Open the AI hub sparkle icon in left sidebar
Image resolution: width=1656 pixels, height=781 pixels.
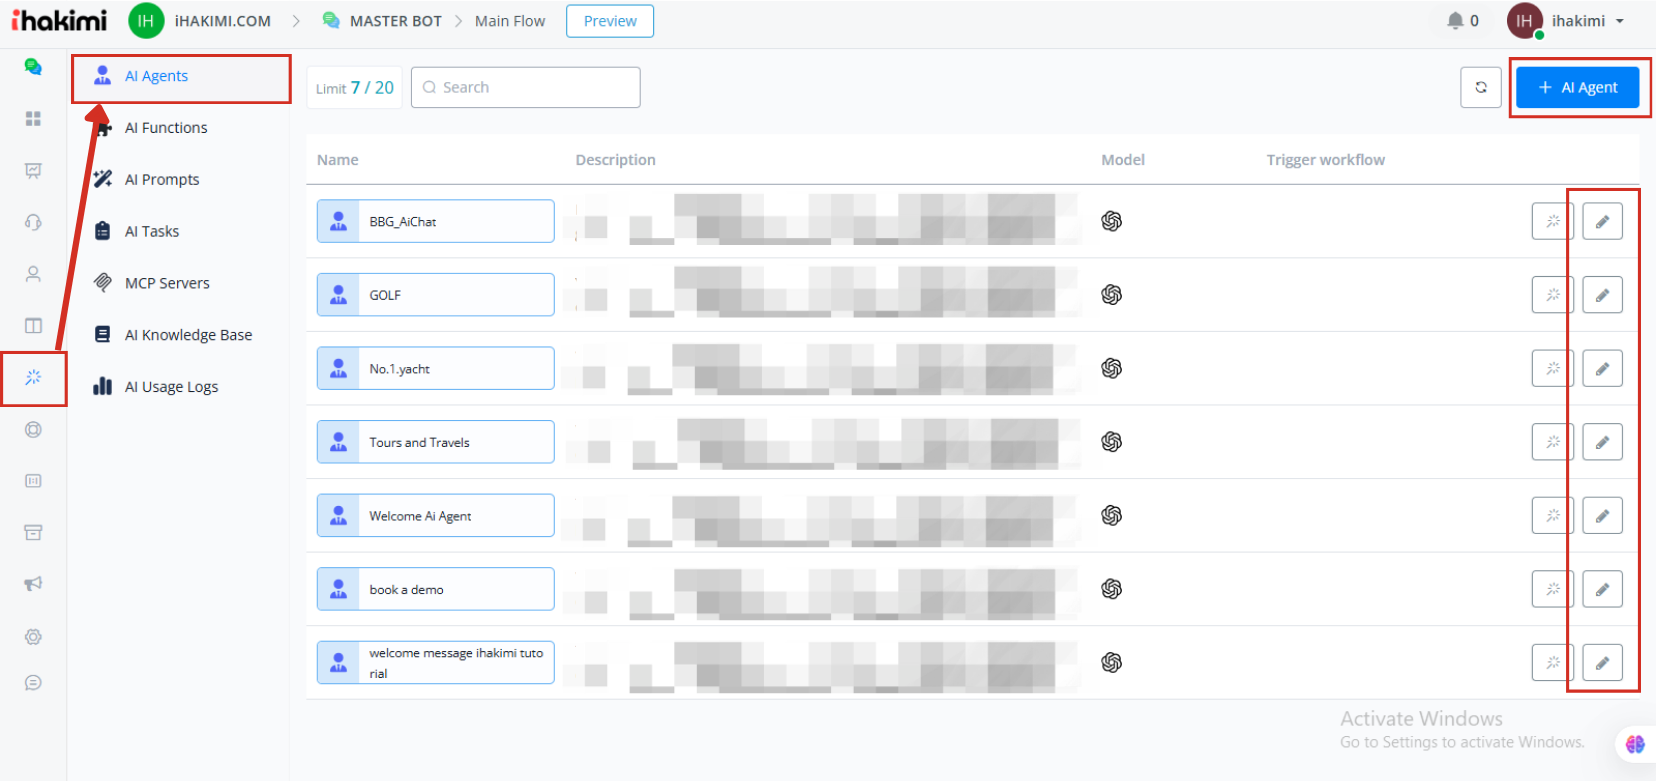[33, 378]
